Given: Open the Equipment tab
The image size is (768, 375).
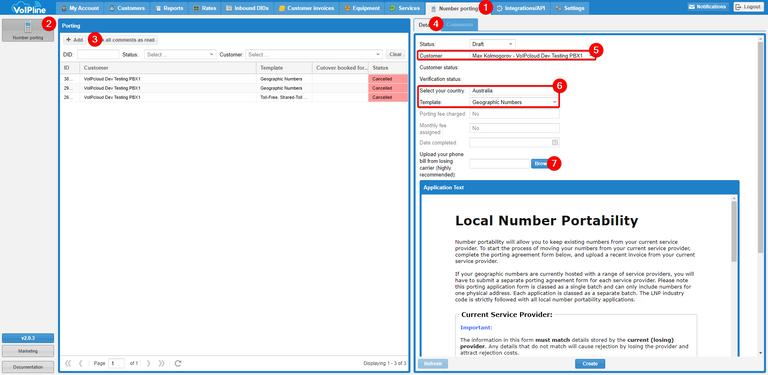Looking at the screenshot, I should pos(362,8).
